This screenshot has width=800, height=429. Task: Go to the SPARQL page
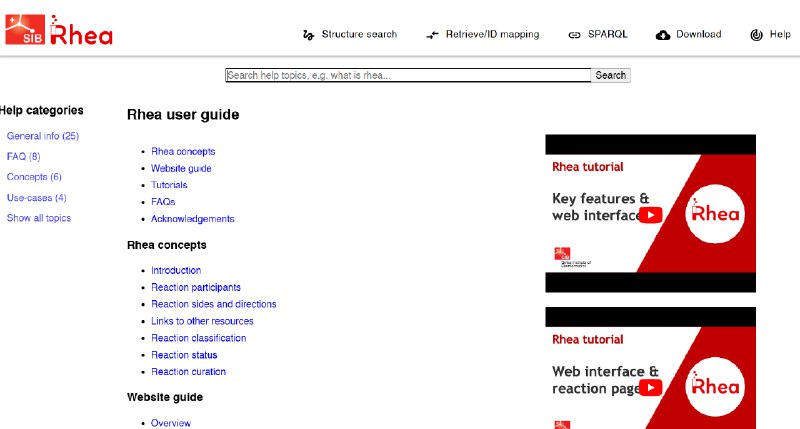(608, 34)
